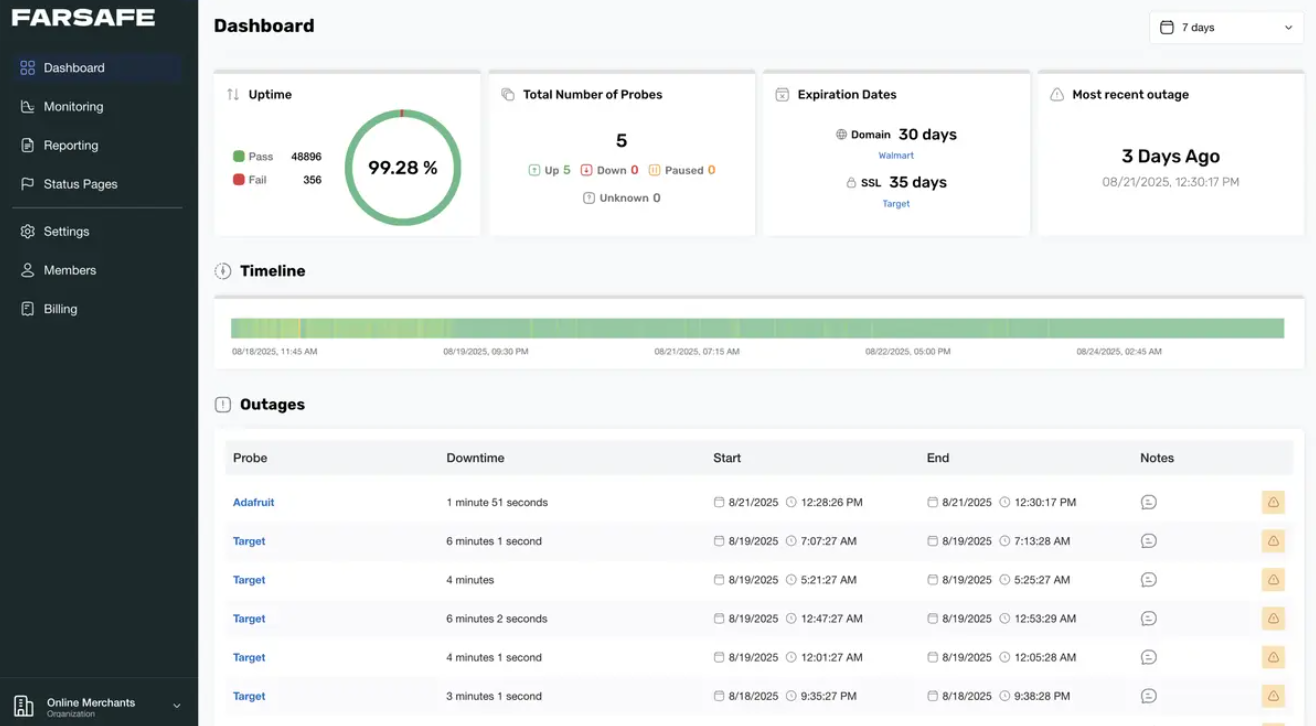Click the Status Pages icon
This screenshot has height=726, width=1316.
point(25,184)
